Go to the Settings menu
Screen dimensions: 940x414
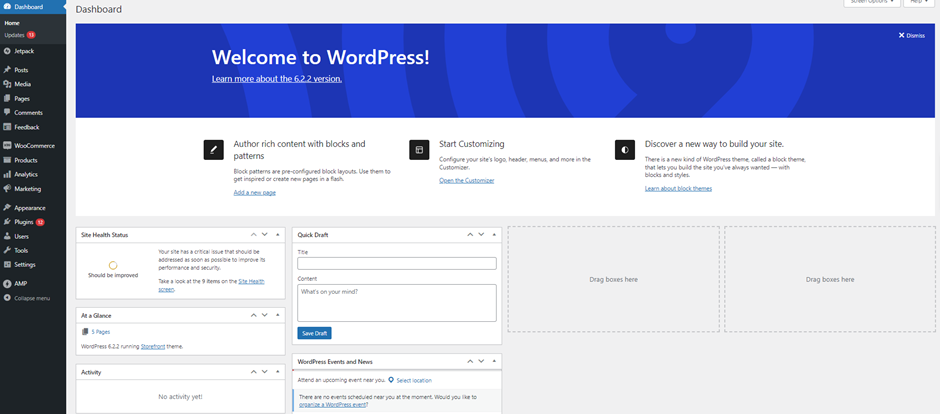[x=25, y=264]
